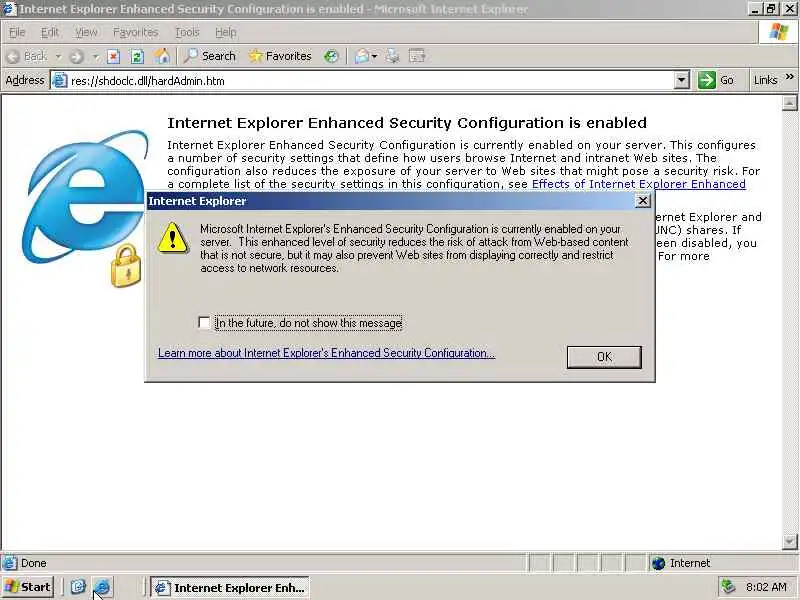The height and width of the screenshot is (600, 800).
Task: Open the Start menu
Action: pos(29,587)
